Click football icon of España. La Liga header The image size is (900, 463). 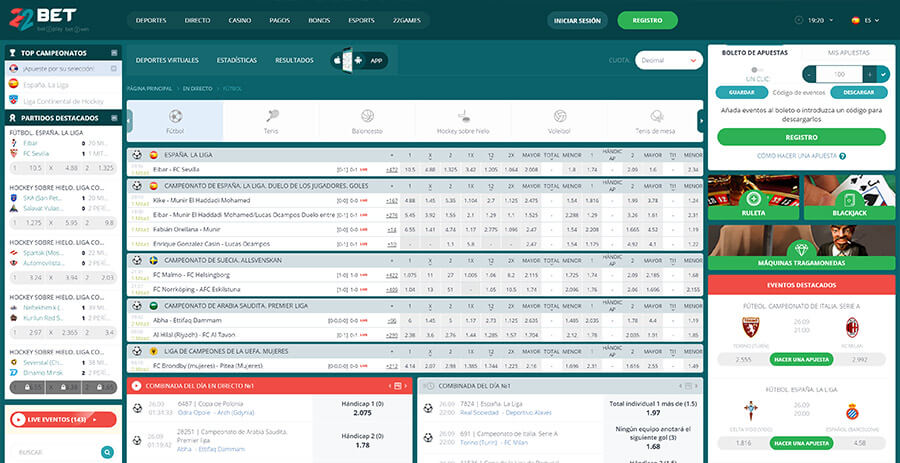137,155
